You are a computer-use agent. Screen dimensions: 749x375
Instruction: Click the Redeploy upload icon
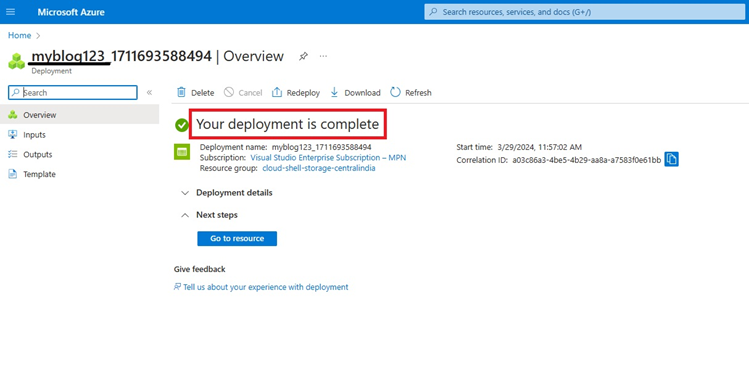[277, 92]
